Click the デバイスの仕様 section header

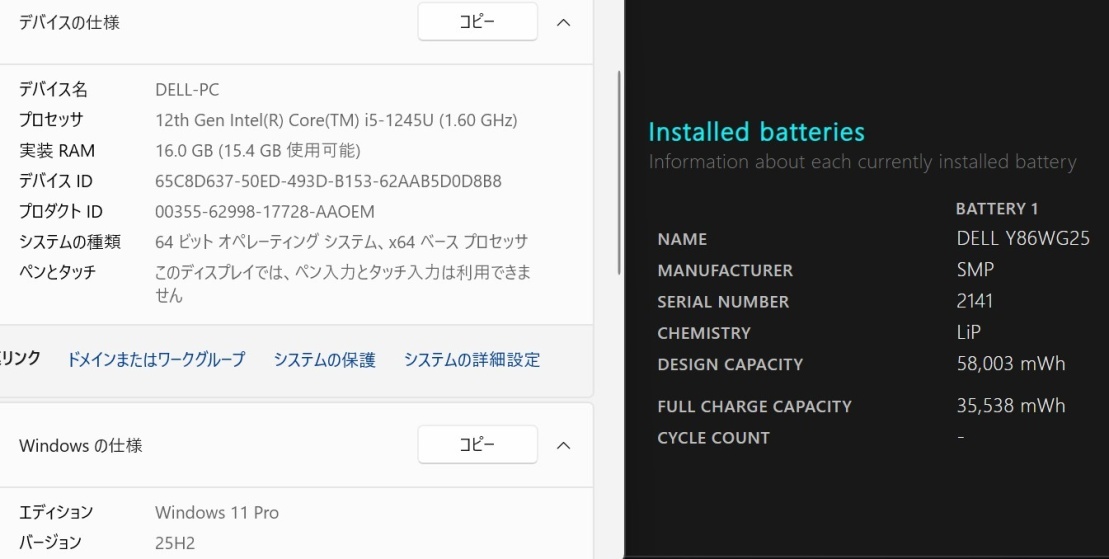(69, 22)
